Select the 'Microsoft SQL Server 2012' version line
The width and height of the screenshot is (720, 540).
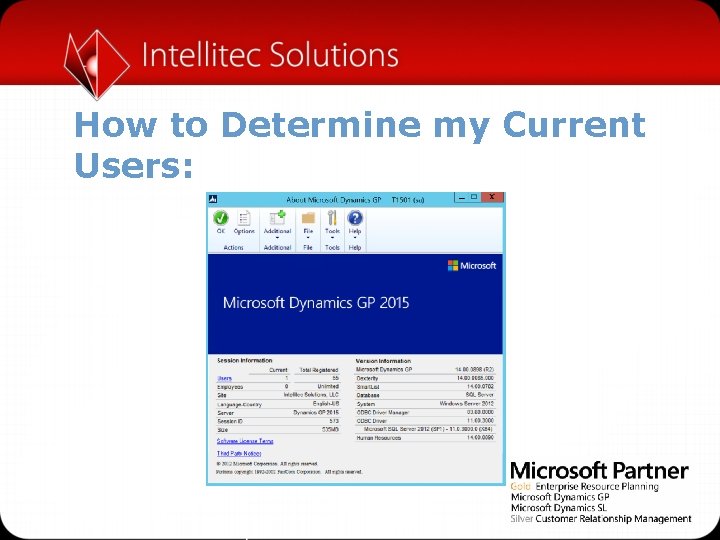click(428, 429)
